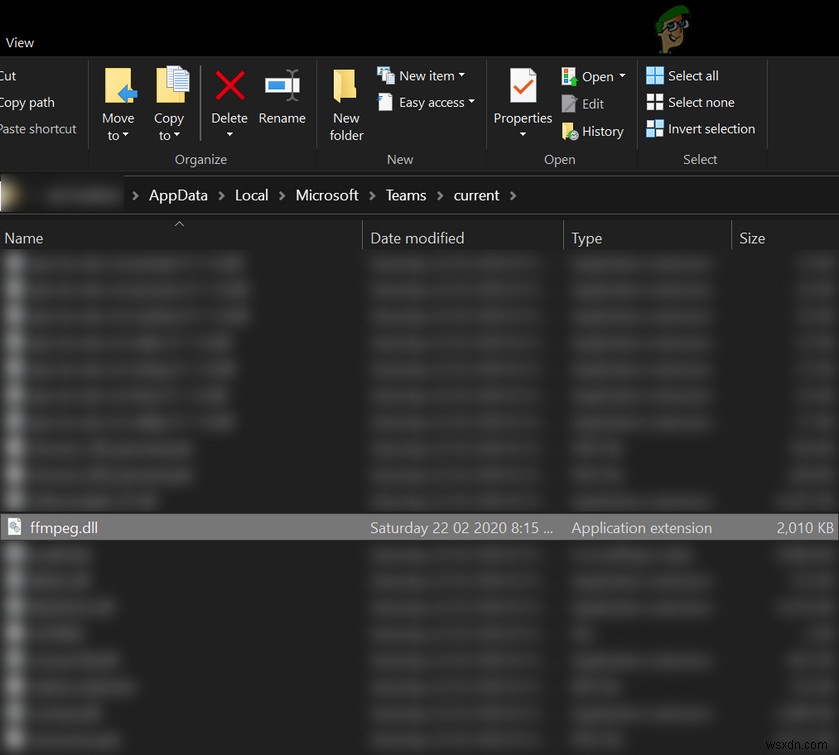Click the Select none icon
The image size is (839, 755).
(654, 102)
